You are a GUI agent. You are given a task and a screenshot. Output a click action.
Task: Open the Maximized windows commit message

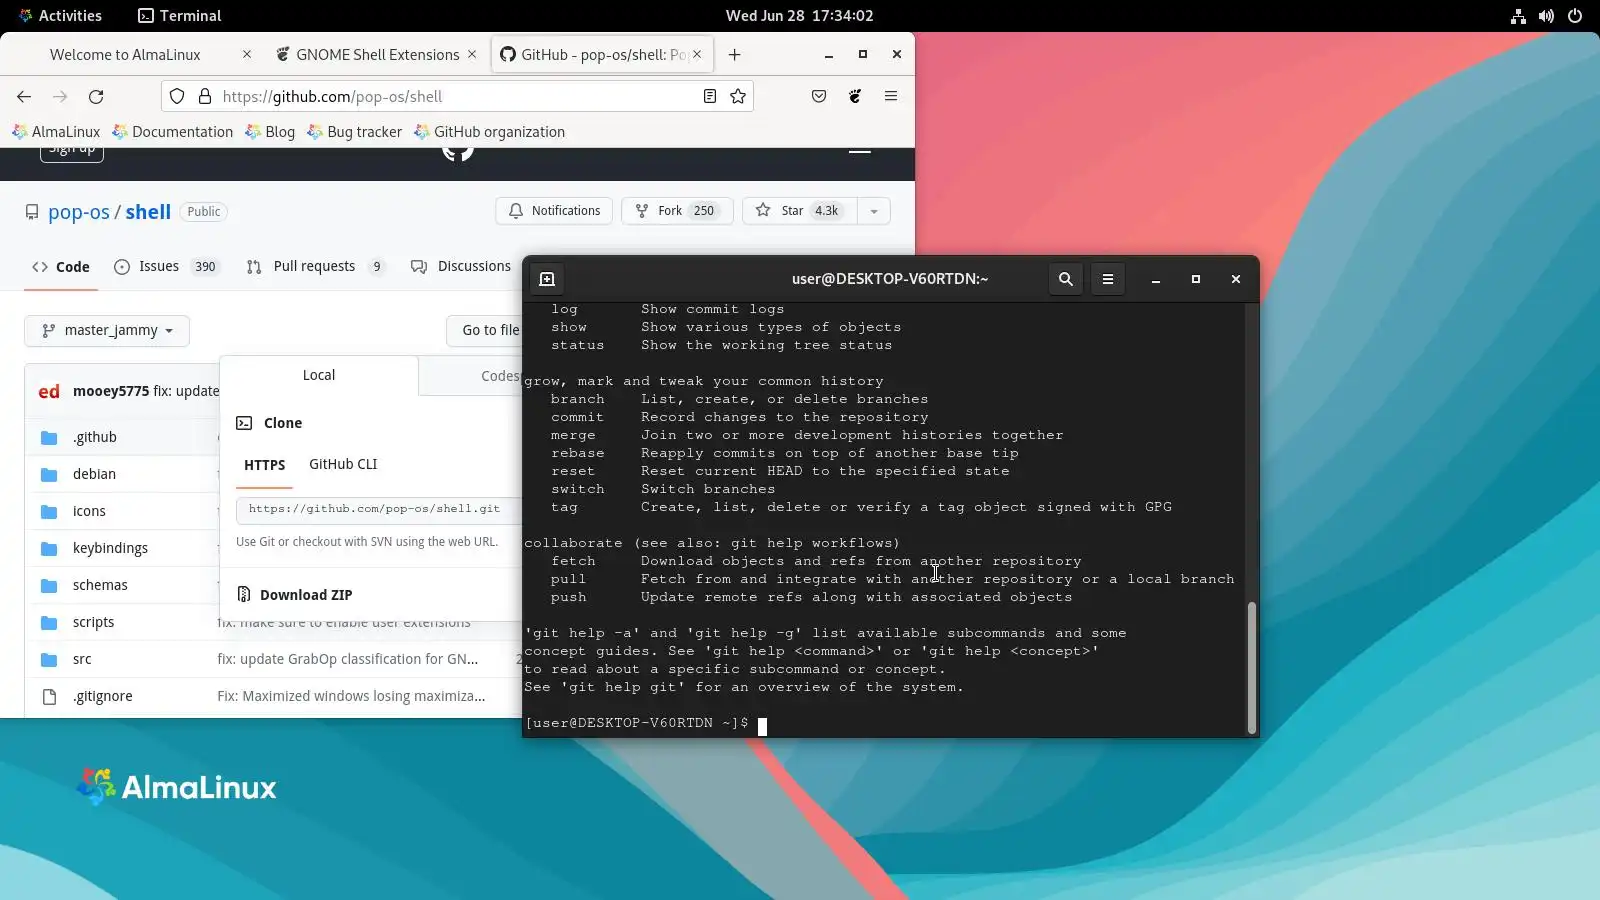click(x=351, y=696)
